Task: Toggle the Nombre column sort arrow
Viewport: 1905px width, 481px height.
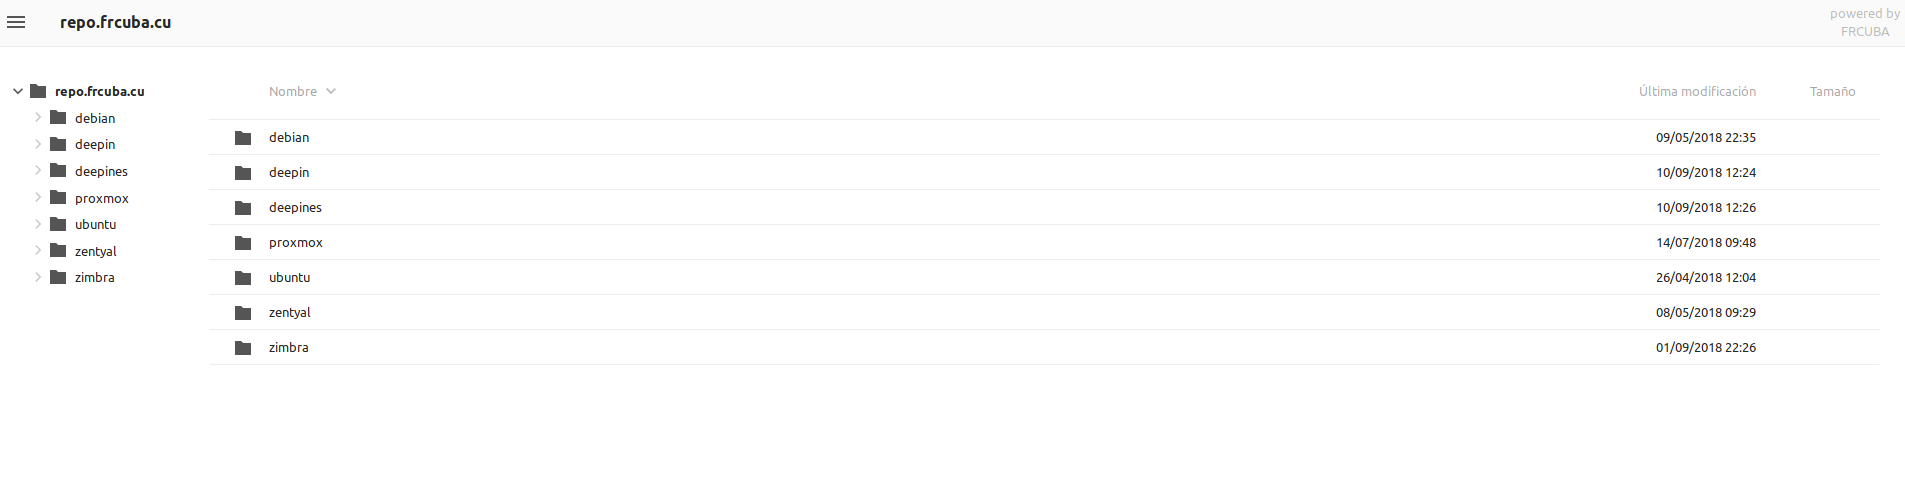Action: pyautogui.click(x=331, y=91)
